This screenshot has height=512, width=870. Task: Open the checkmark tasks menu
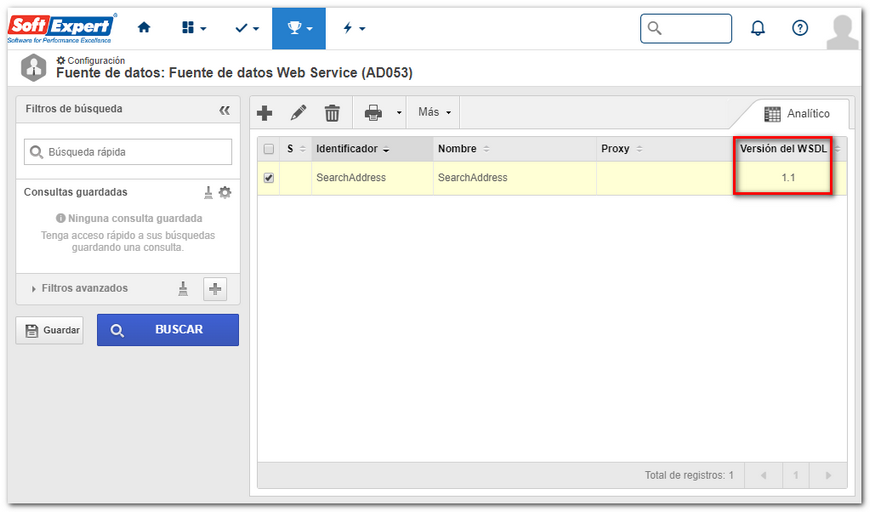pyautogui.click(x=246, y=28)
